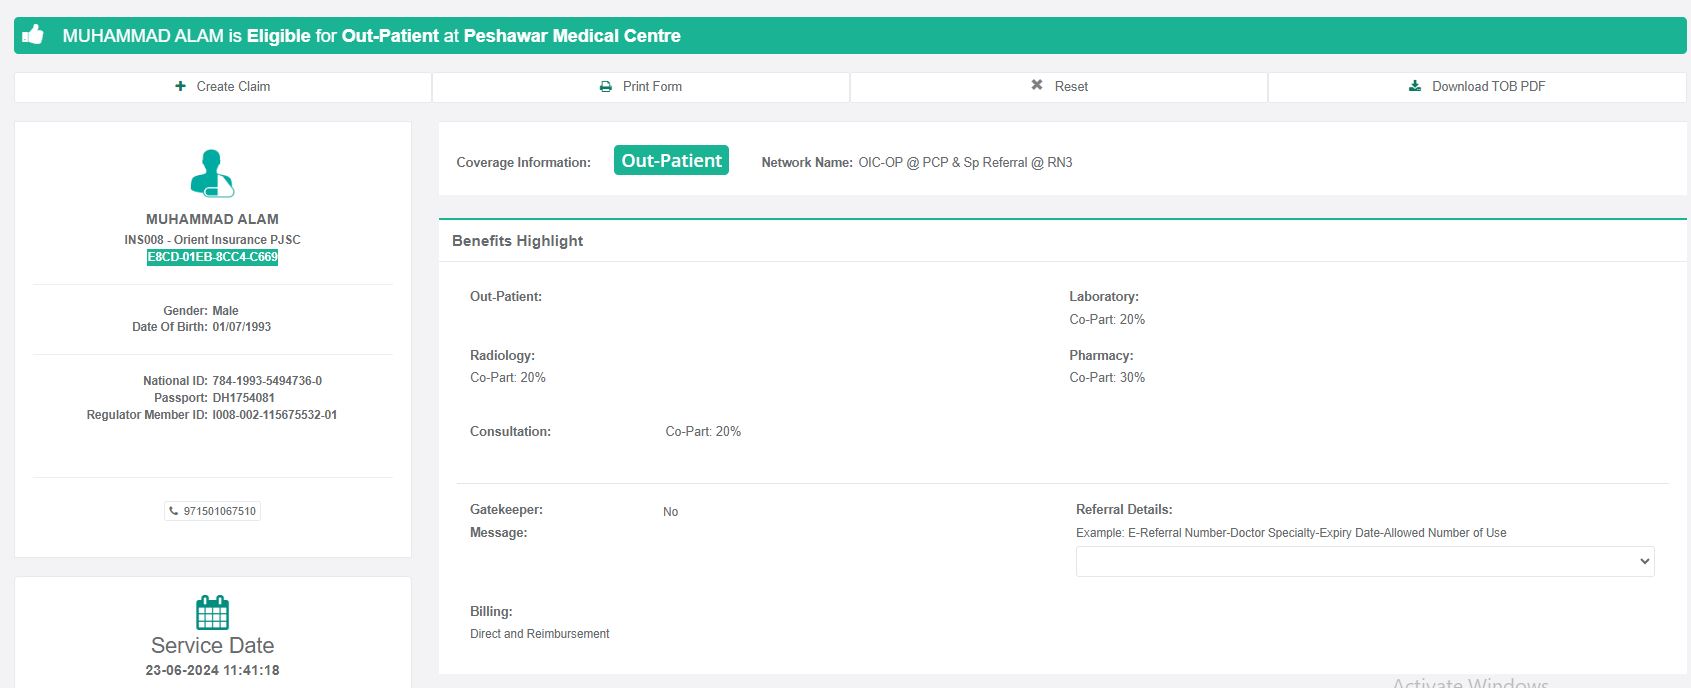
Task: Click the Benefits Highlight section header
Action: 518,241
